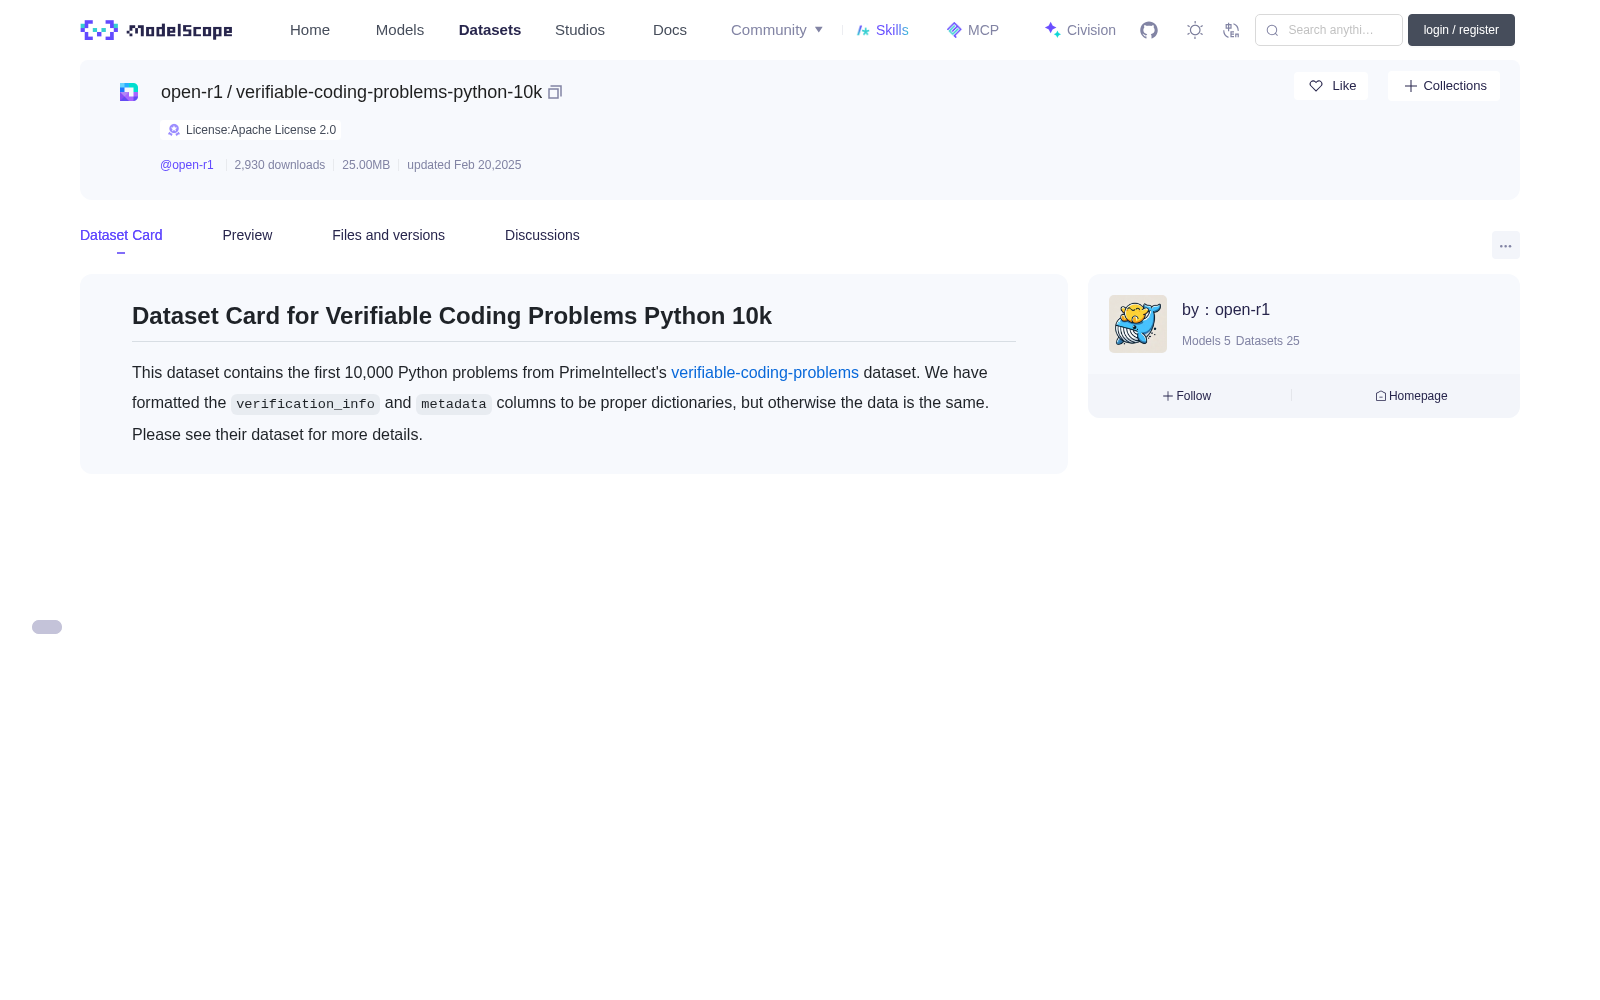Click the 2,930 downloads text

pyautogui.click(x=280, y=165)
